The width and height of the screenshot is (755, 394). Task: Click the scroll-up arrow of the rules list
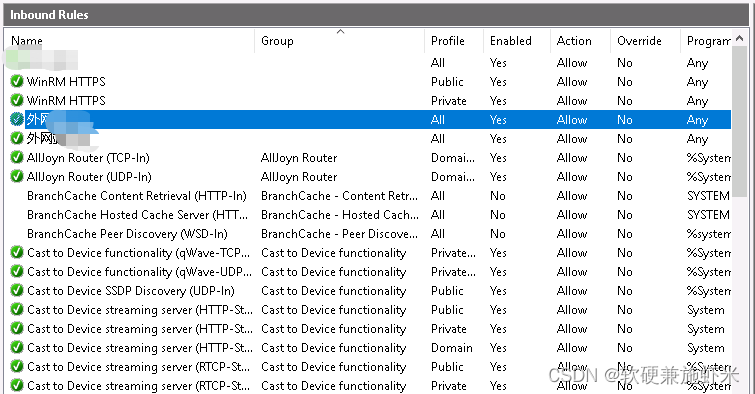tap(740, 38)
